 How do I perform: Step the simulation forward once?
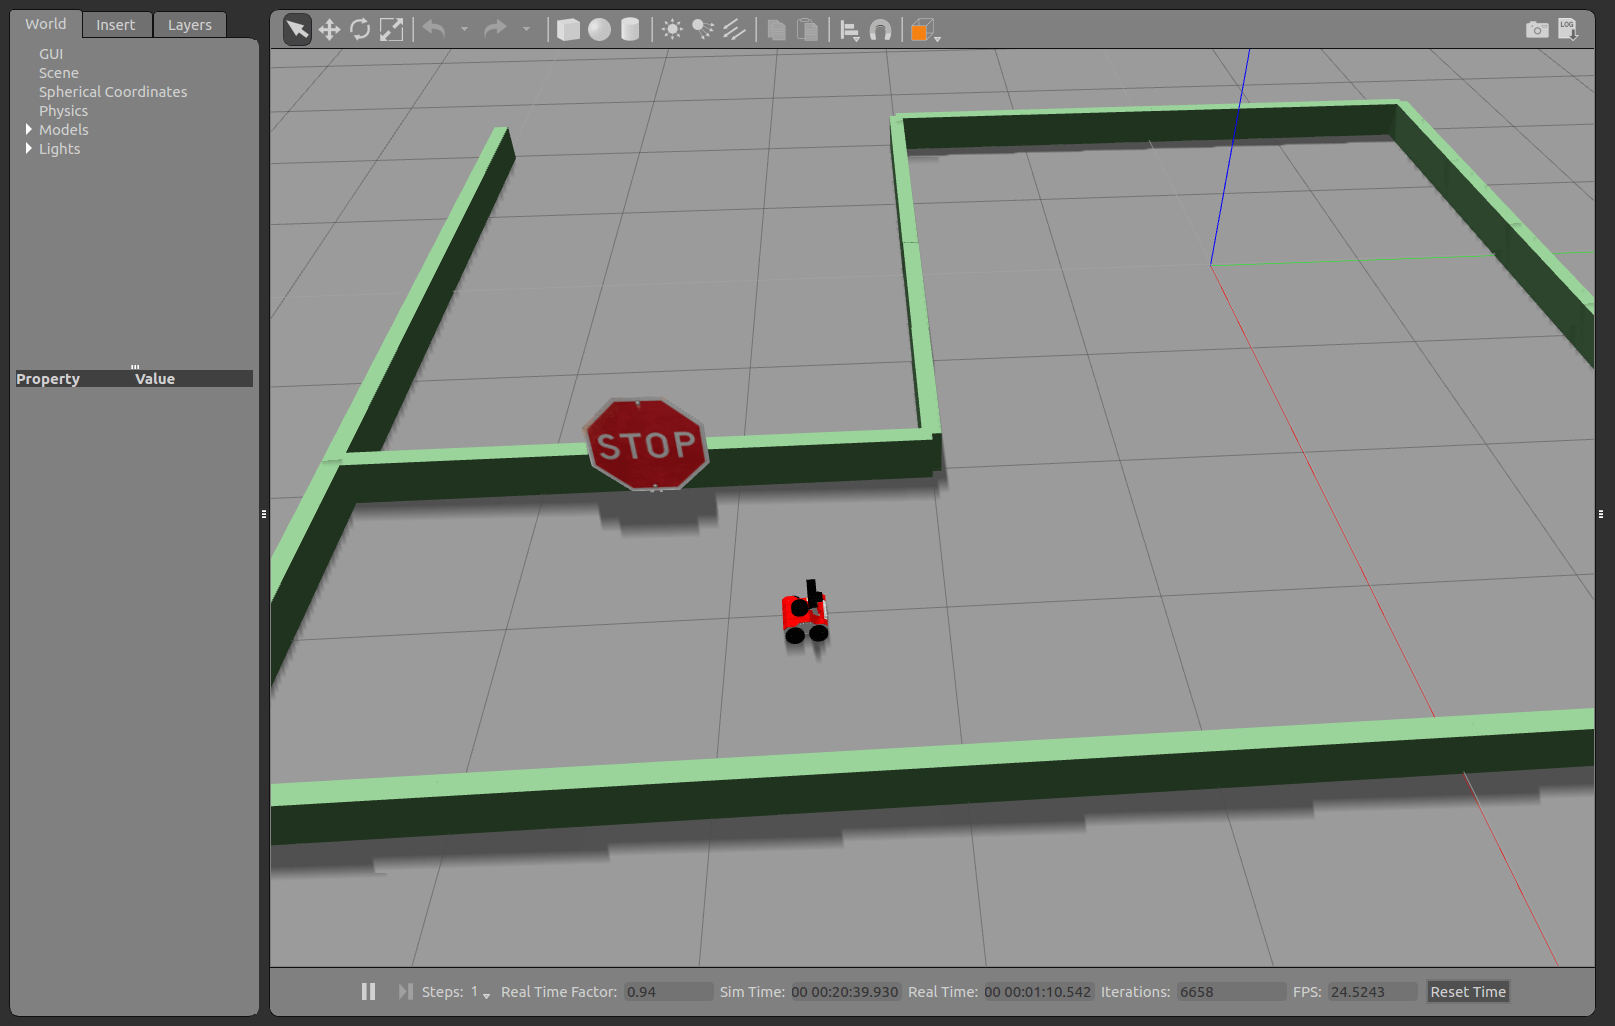click(405, 991)
